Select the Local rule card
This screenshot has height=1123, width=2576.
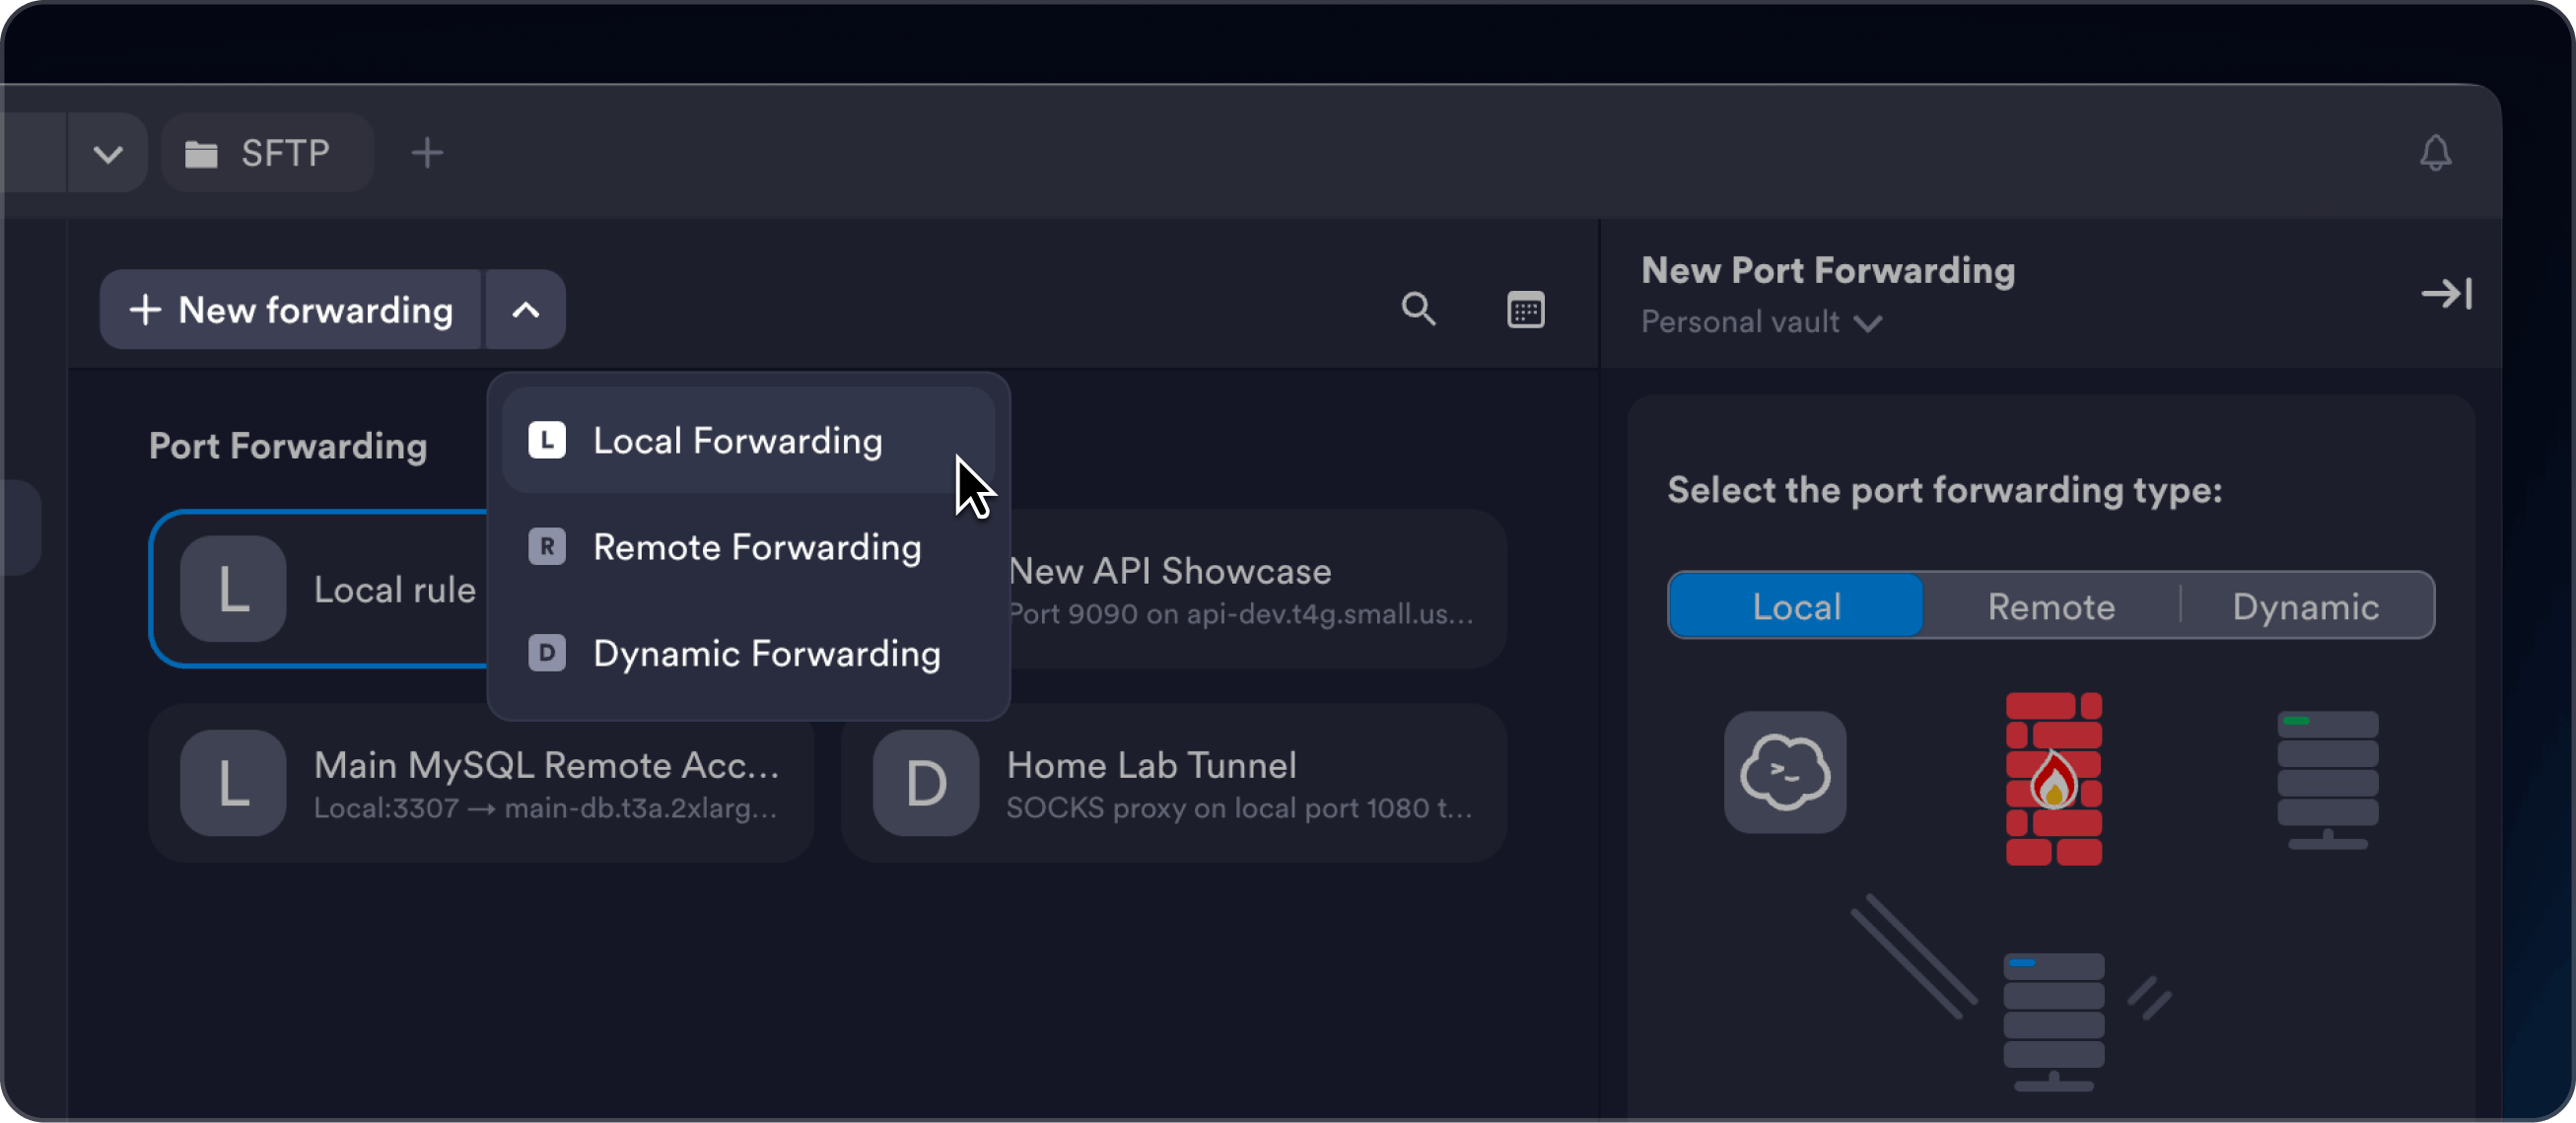pyautogui.click(x=318, y=589)
